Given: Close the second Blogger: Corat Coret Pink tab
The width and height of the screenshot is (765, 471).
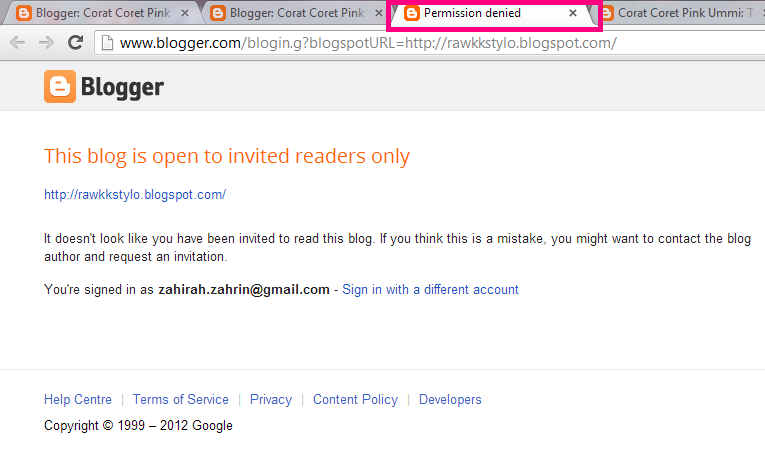Looking at the screenshot, I should [x=378, y=14].
